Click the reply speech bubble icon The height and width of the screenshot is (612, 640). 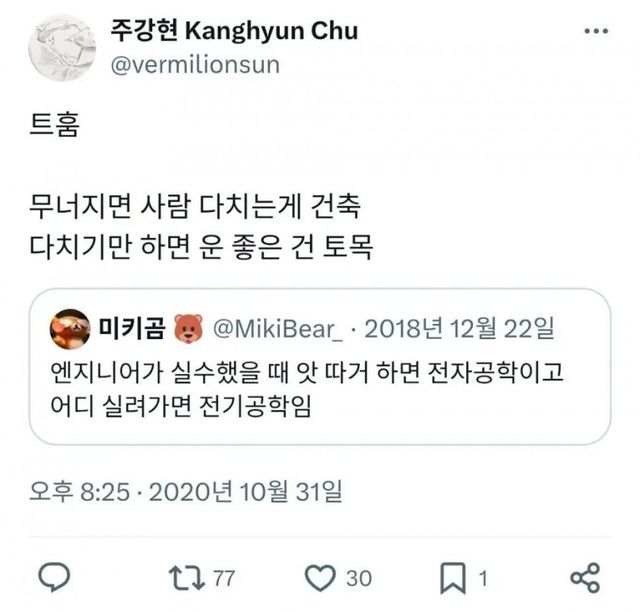point(54,577)
